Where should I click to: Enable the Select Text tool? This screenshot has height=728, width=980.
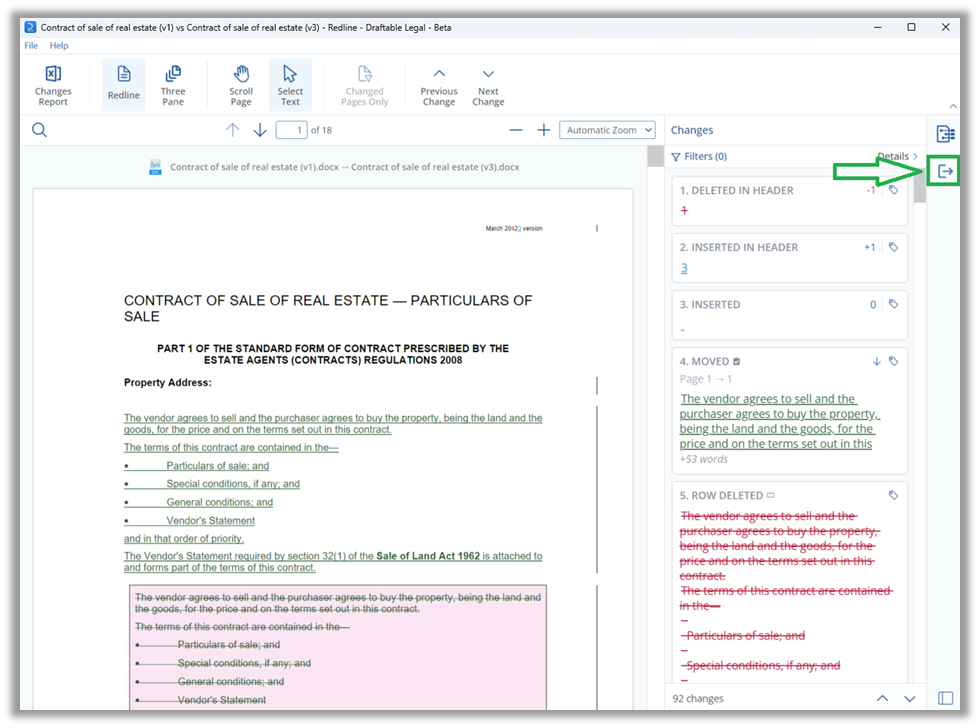point(290,84)
